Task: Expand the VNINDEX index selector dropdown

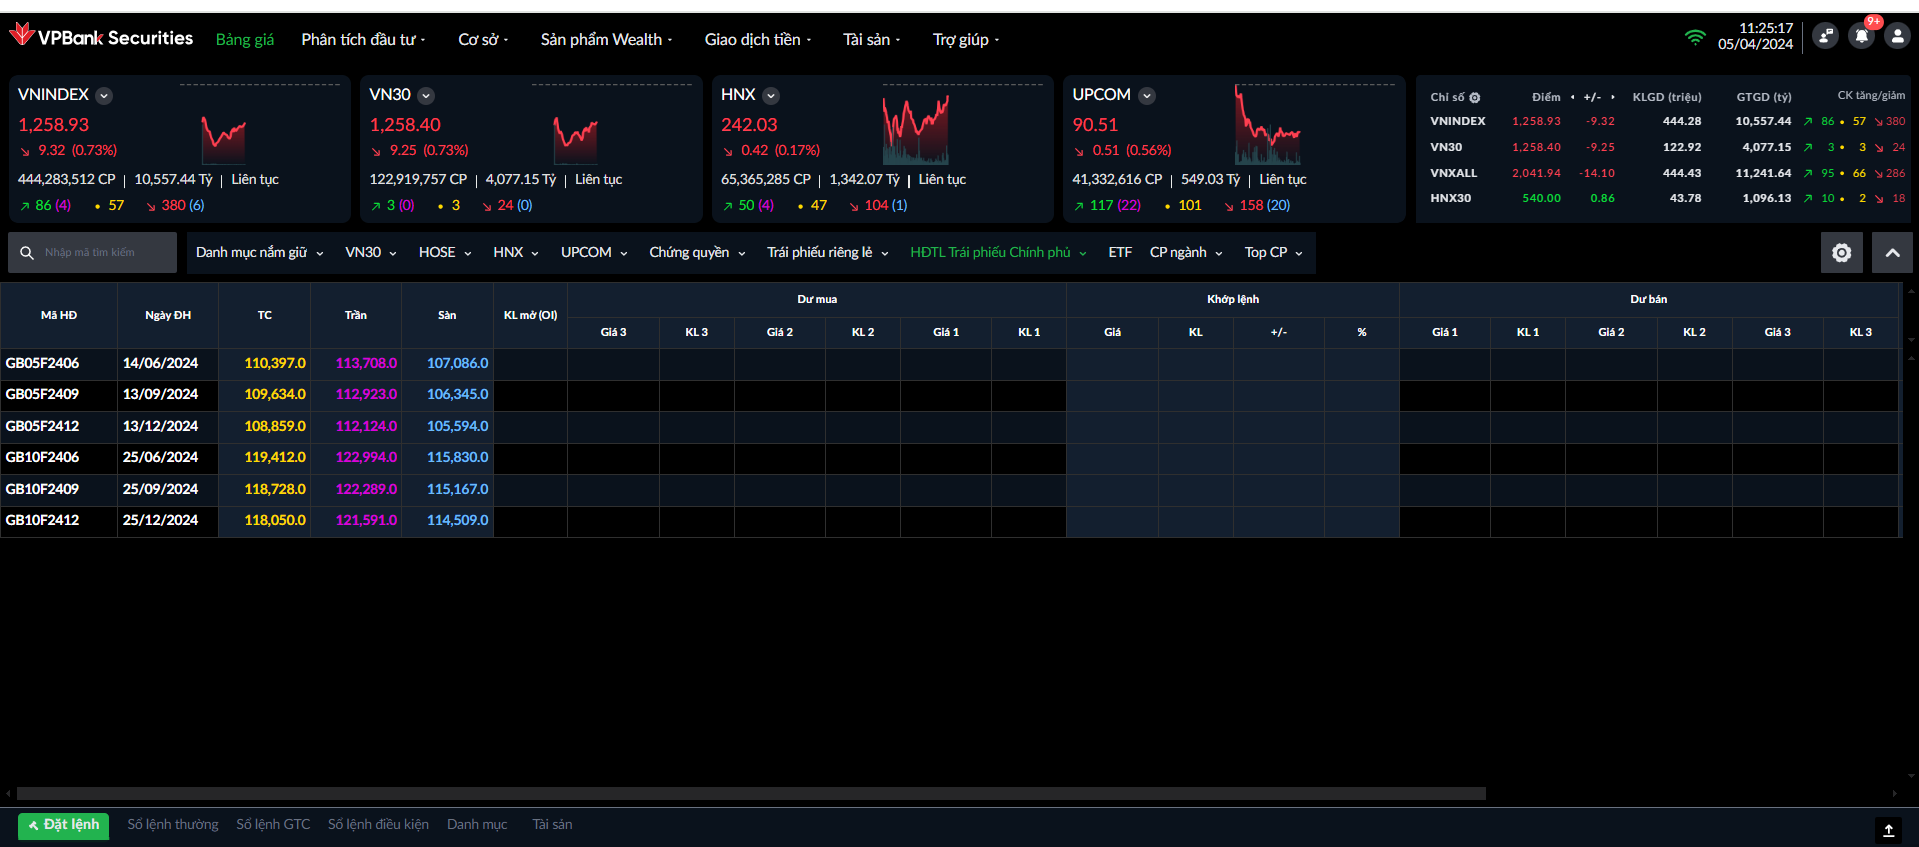Action: [x=104, y=96]
